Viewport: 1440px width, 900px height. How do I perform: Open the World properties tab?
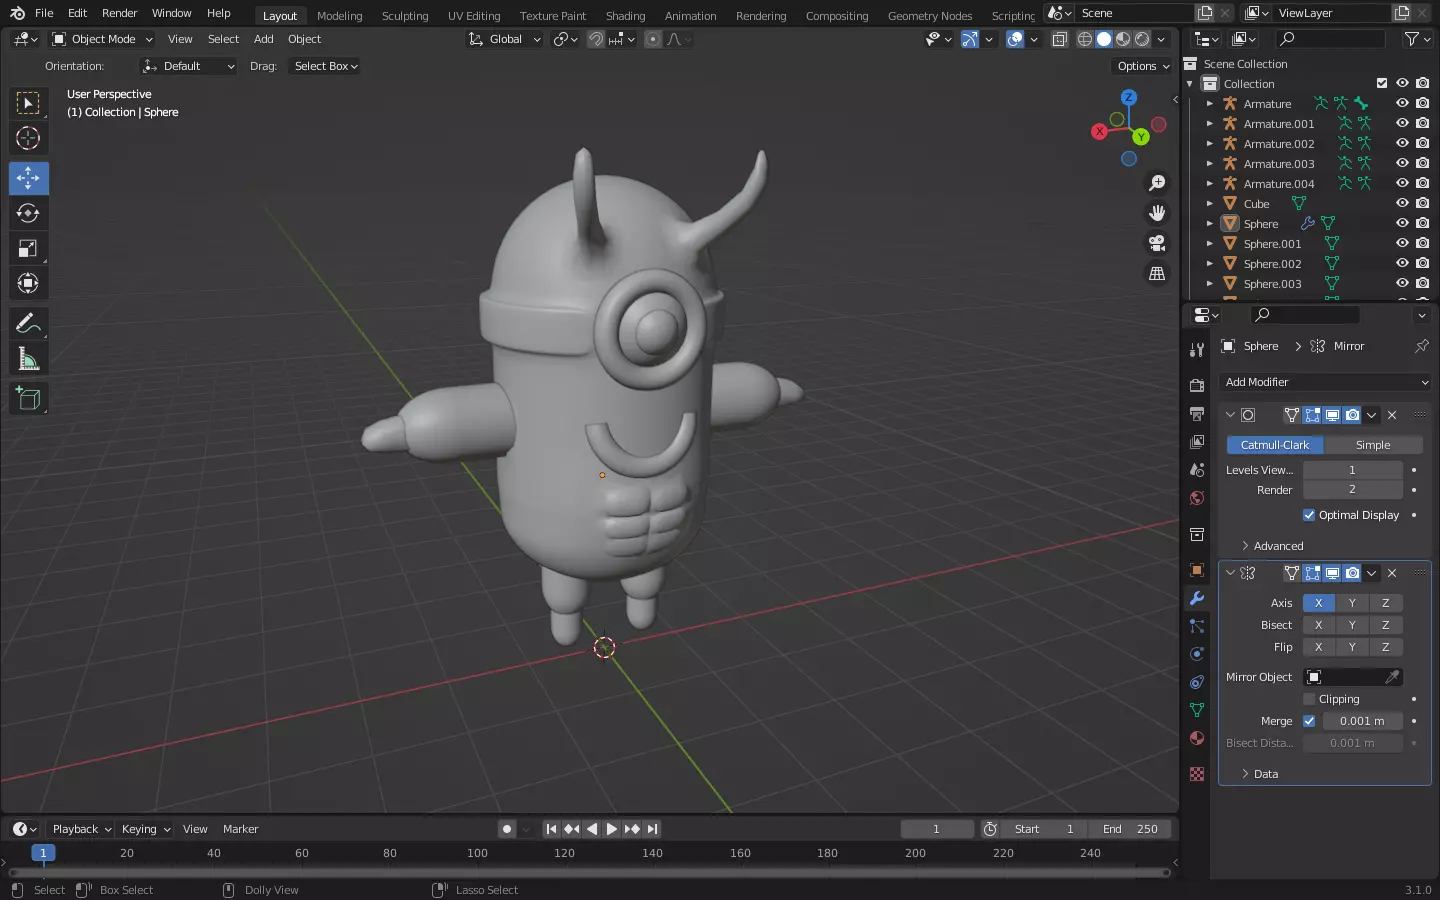(x=1197, y=498)
